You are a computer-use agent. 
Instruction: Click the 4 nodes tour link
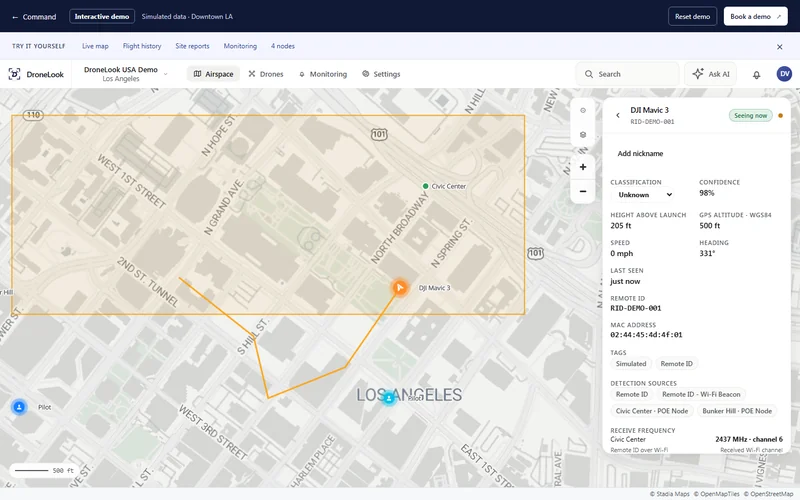tap(283, 46)
